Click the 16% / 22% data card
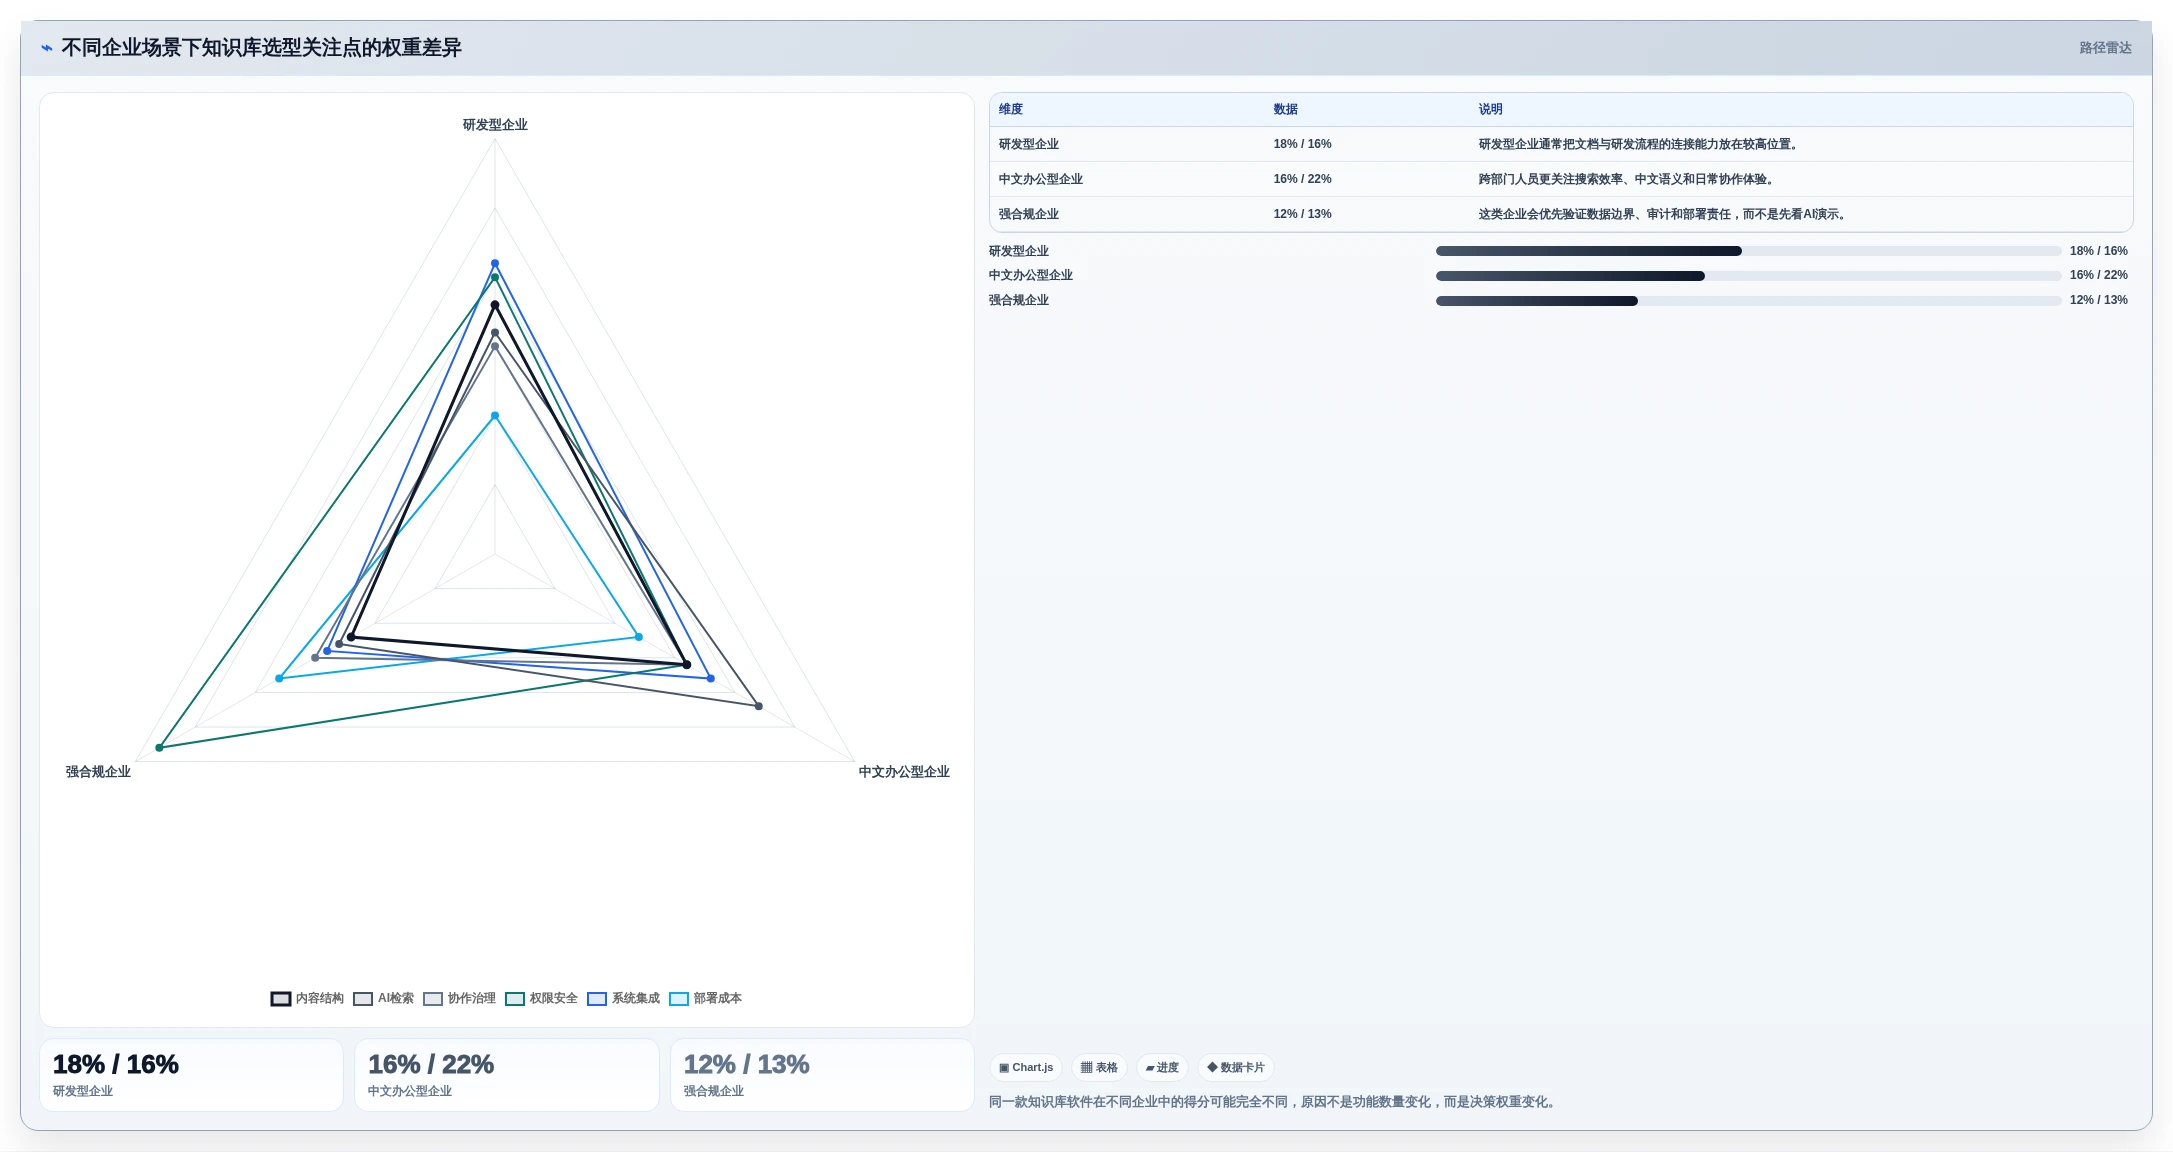2173x1152 pixels. click(x=506, y=1075)
